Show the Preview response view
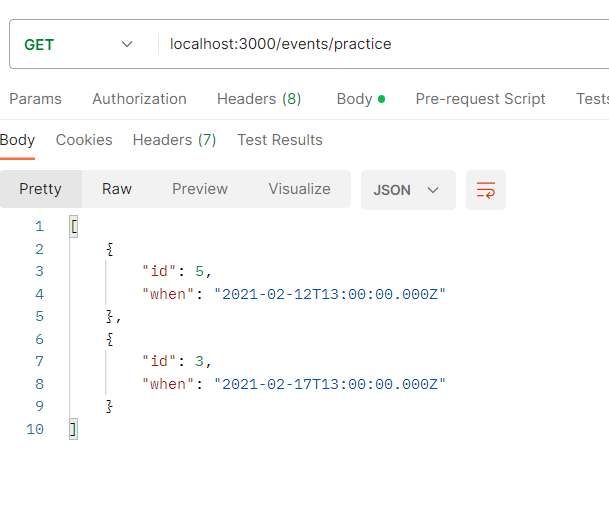The image size is (609, 505). point(200,189)
